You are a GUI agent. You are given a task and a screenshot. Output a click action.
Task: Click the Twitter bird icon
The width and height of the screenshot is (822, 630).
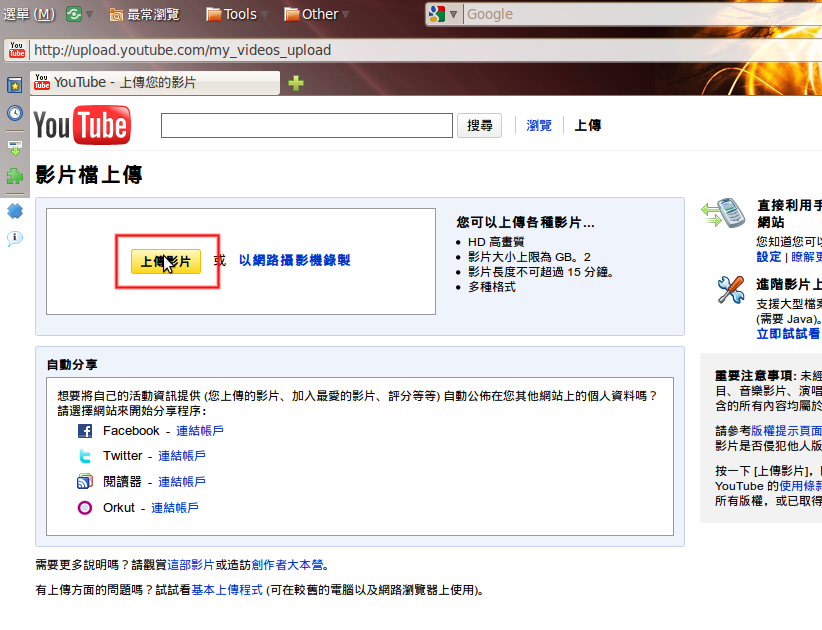pos(85,456)
